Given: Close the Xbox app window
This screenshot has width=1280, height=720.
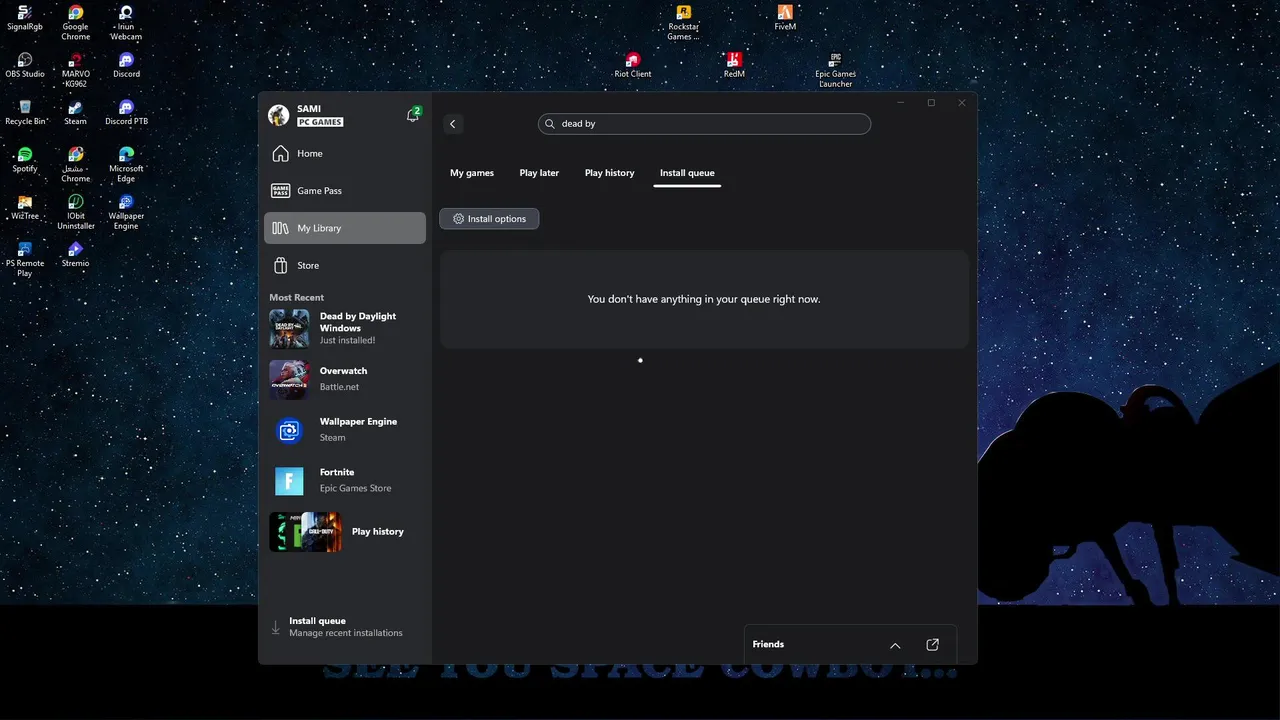Looking at the screenshot, I should tap(962, 103).
